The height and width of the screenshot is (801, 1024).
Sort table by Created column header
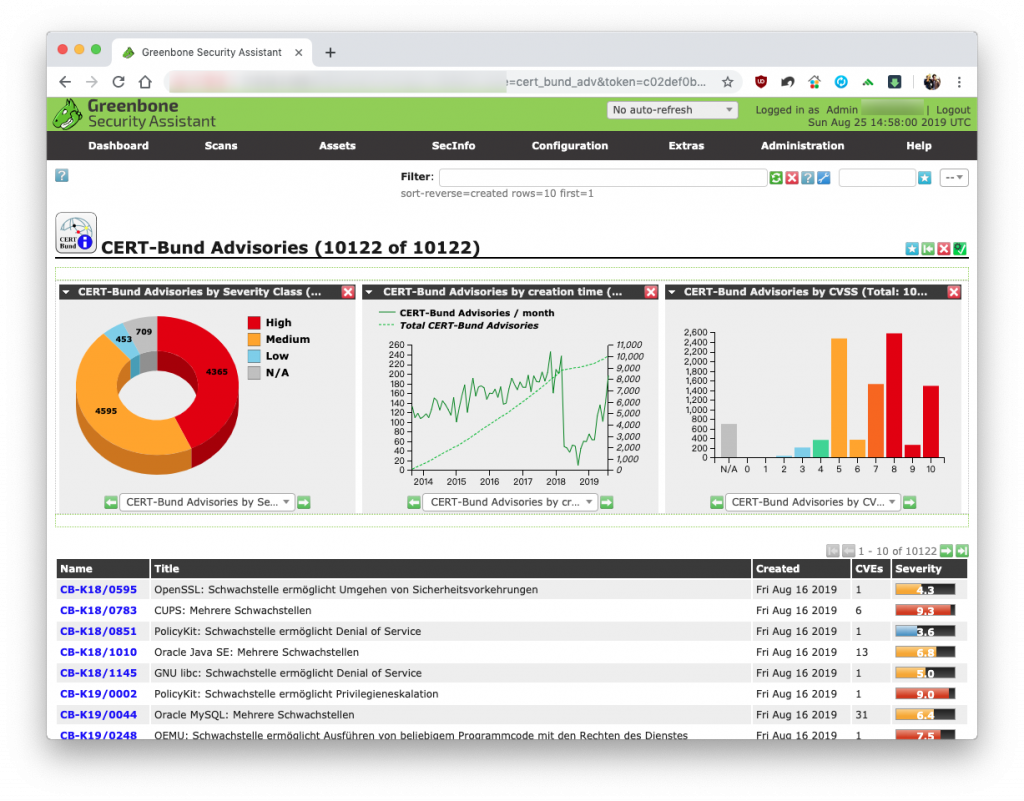click(x=777, y=569)
